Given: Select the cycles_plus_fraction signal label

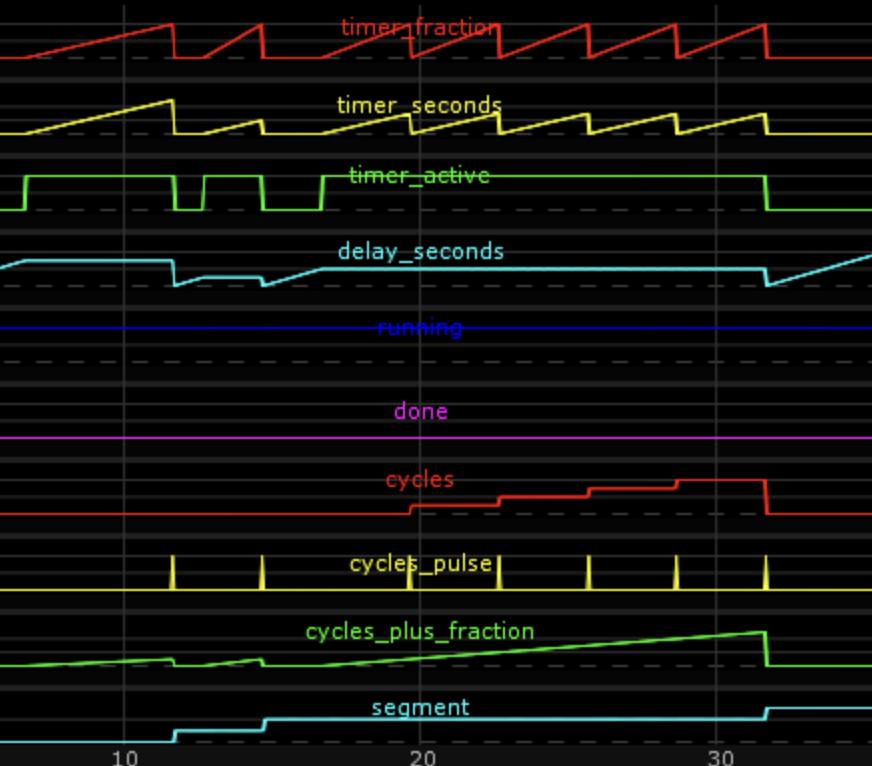Looking at the screenshot, I should click(420, 631).
